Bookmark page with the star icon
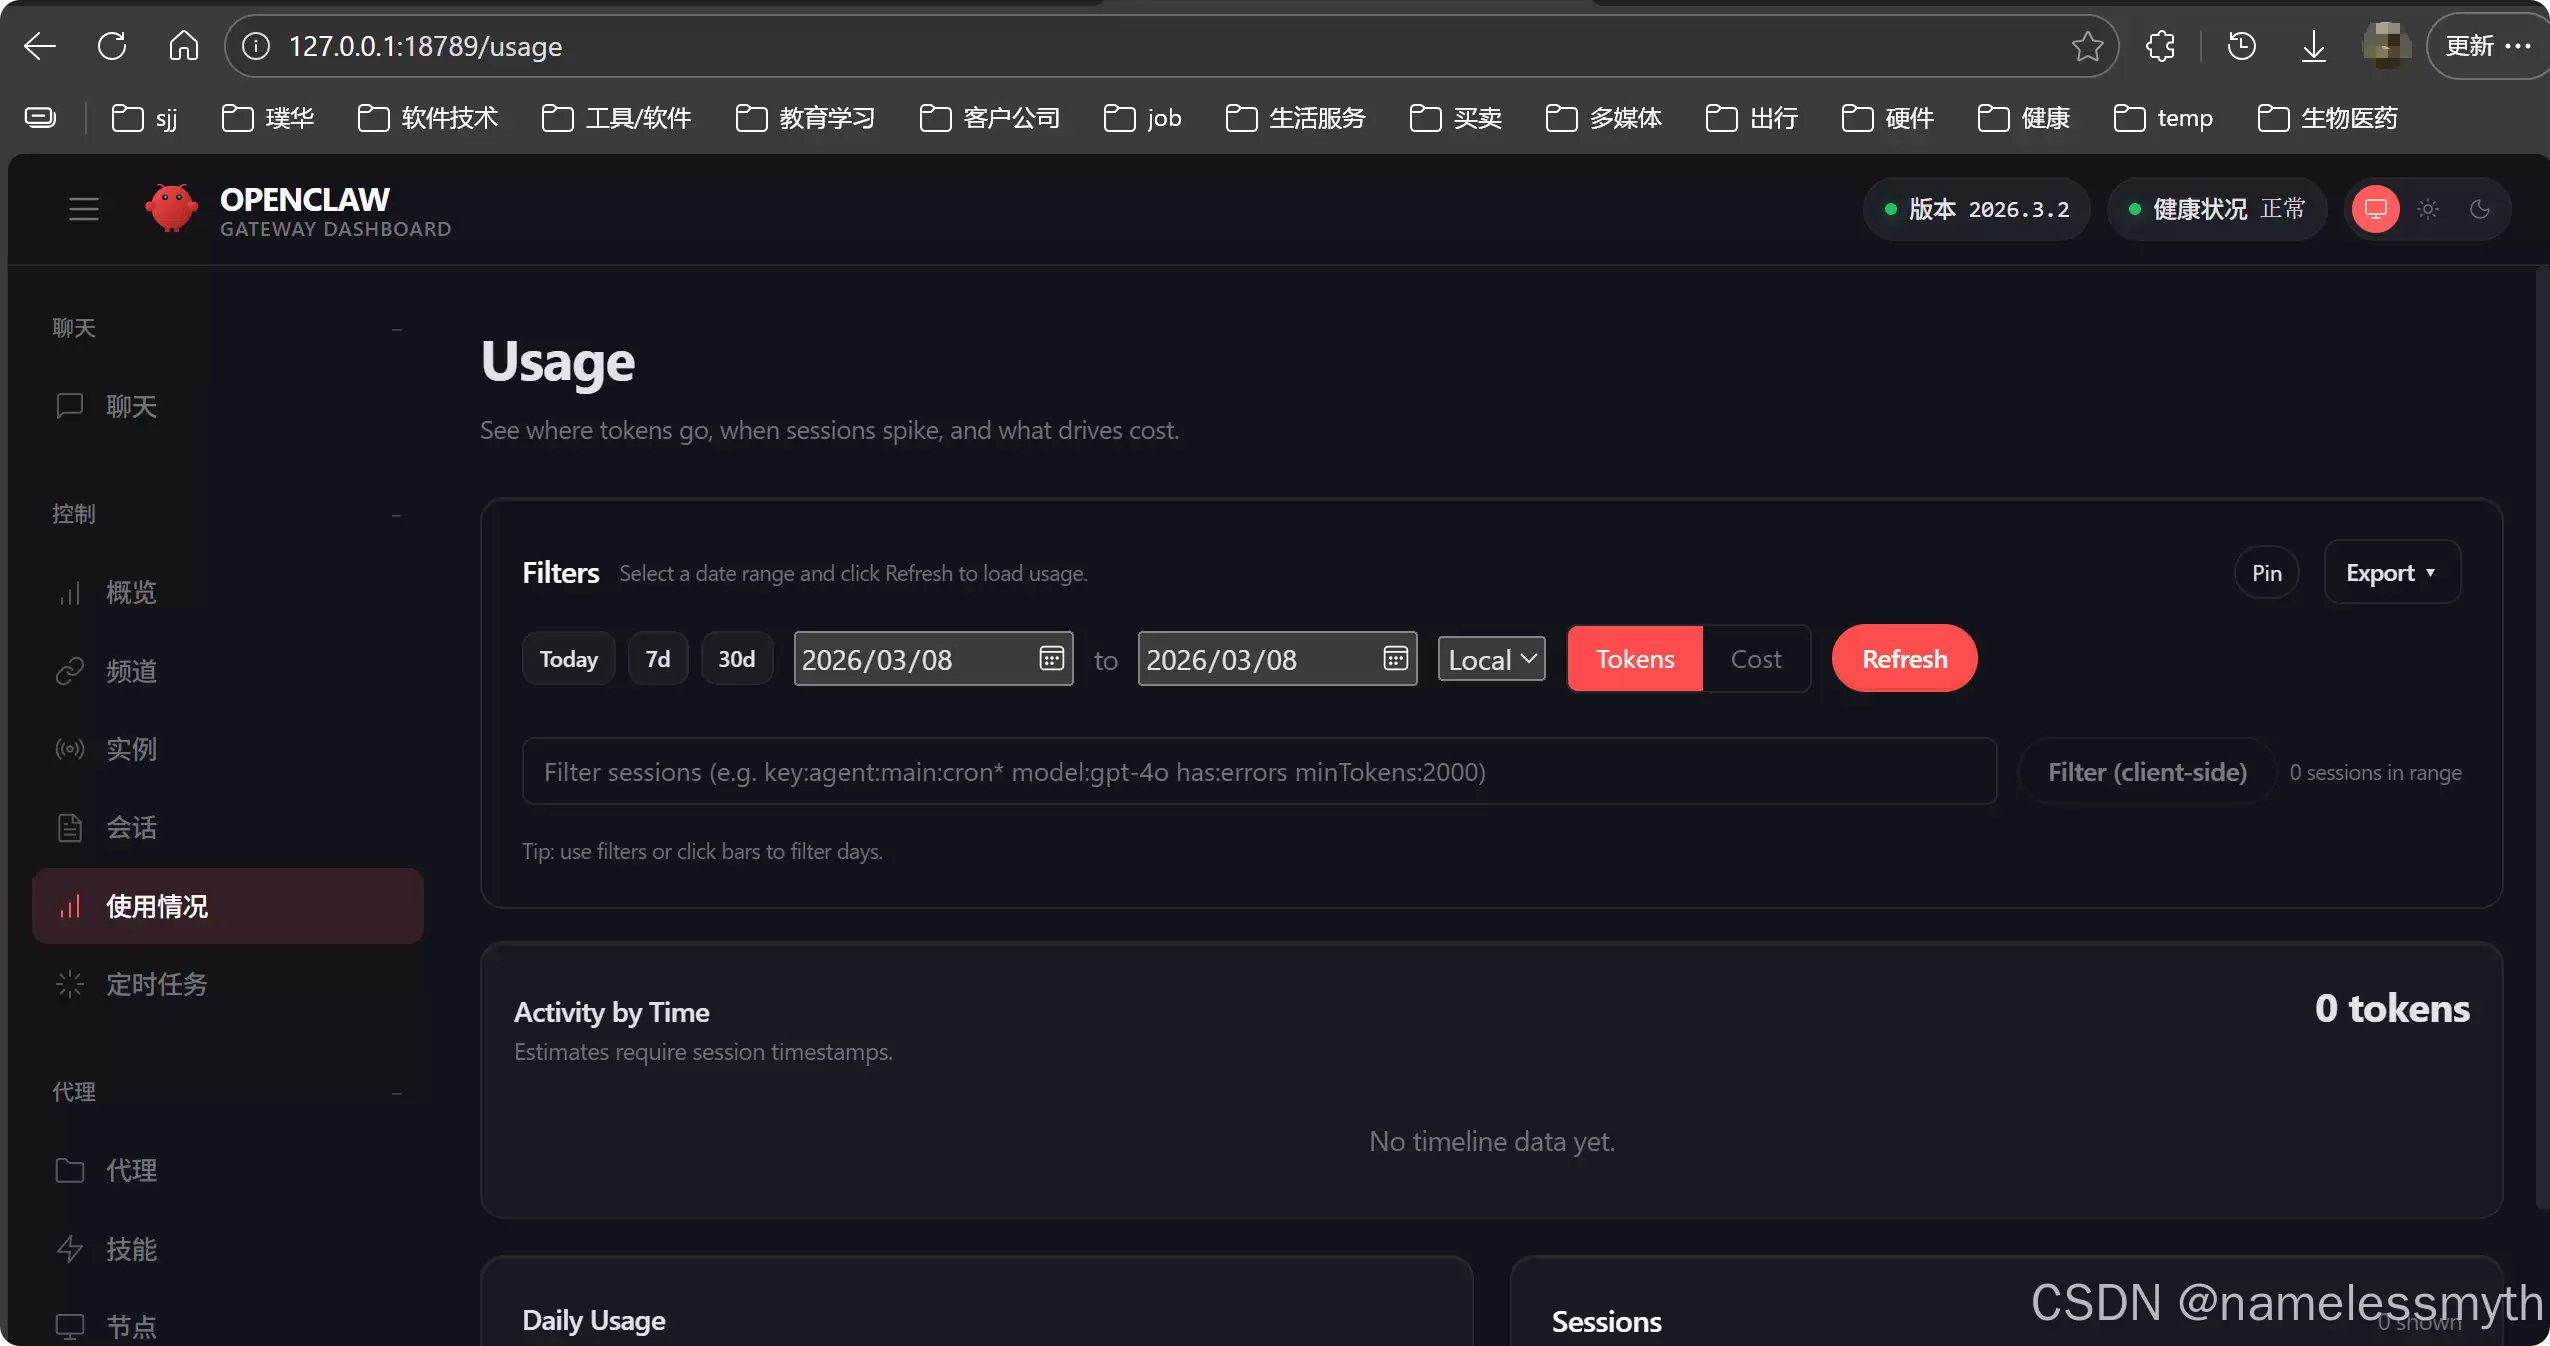2550x1346 pixels. click(x=2087, y=46)
